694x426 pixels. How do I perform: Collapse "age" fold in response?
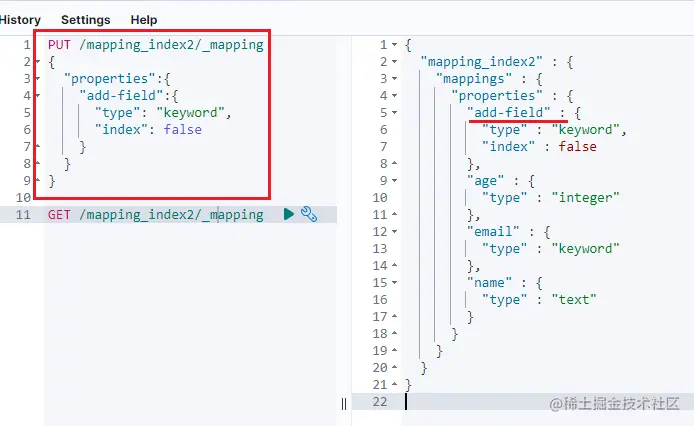[394, 180]
